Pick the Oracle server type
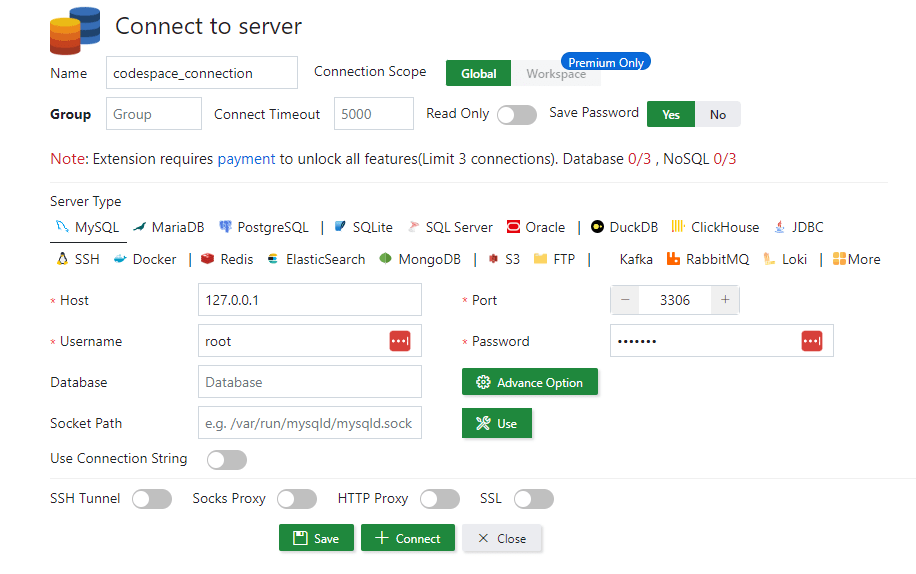916x574 pixels. [536, 227]
